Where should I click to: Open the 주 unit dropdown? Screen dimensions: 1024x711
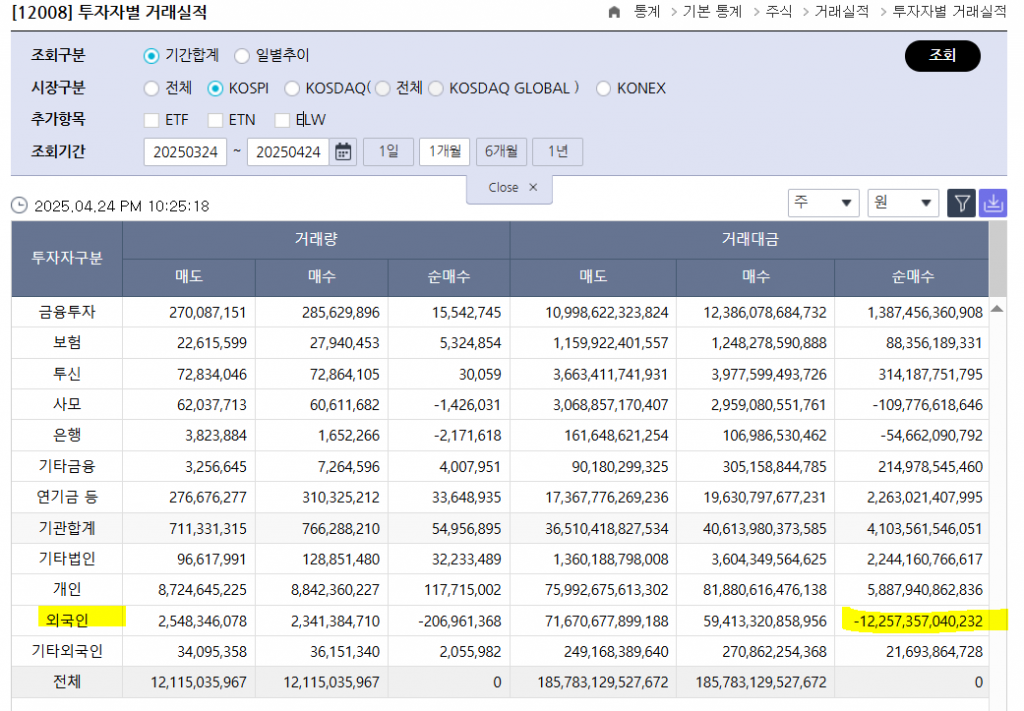coord(823,203)
